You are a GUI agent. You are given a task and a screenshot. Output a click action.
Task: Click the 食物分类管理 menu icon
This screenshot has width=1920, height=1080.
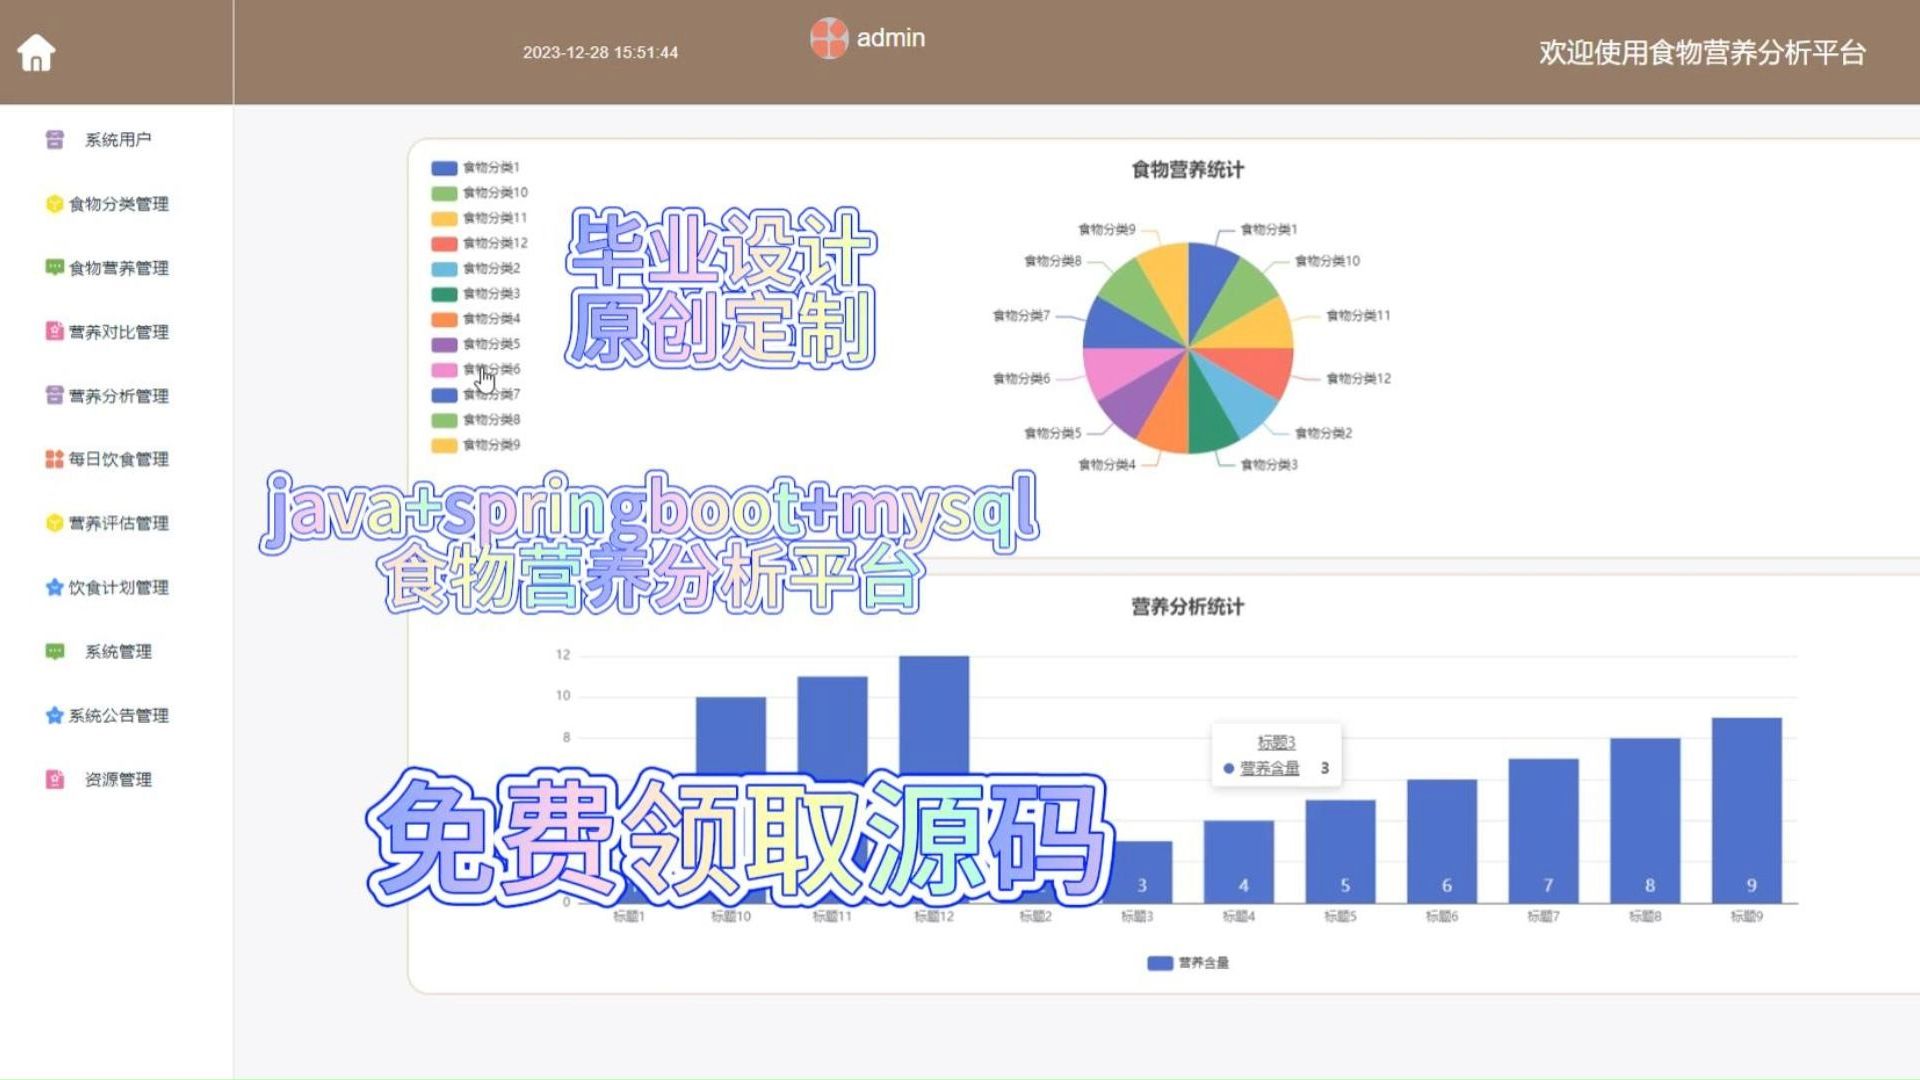click(x=55, y=203)
